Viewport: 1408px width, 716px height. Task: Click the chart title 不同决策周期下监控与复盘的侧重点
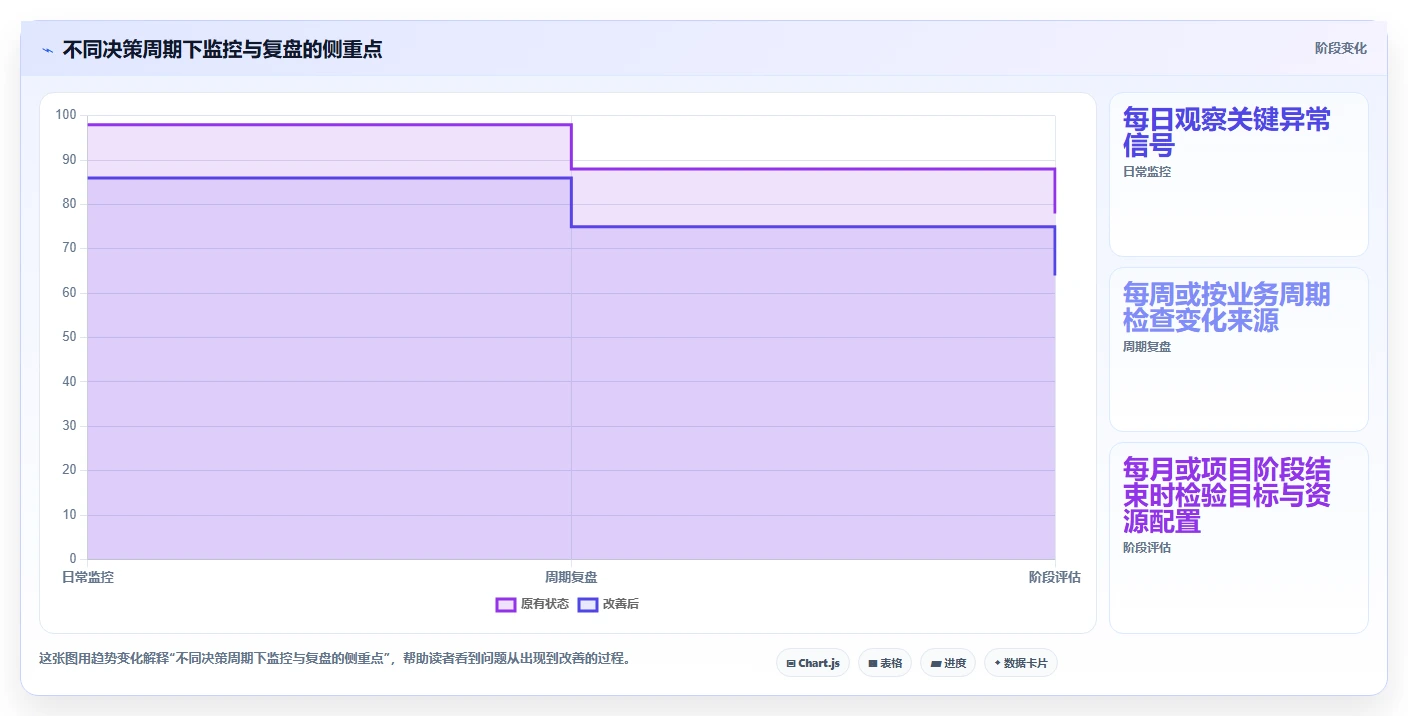click(x=222, y=49)
